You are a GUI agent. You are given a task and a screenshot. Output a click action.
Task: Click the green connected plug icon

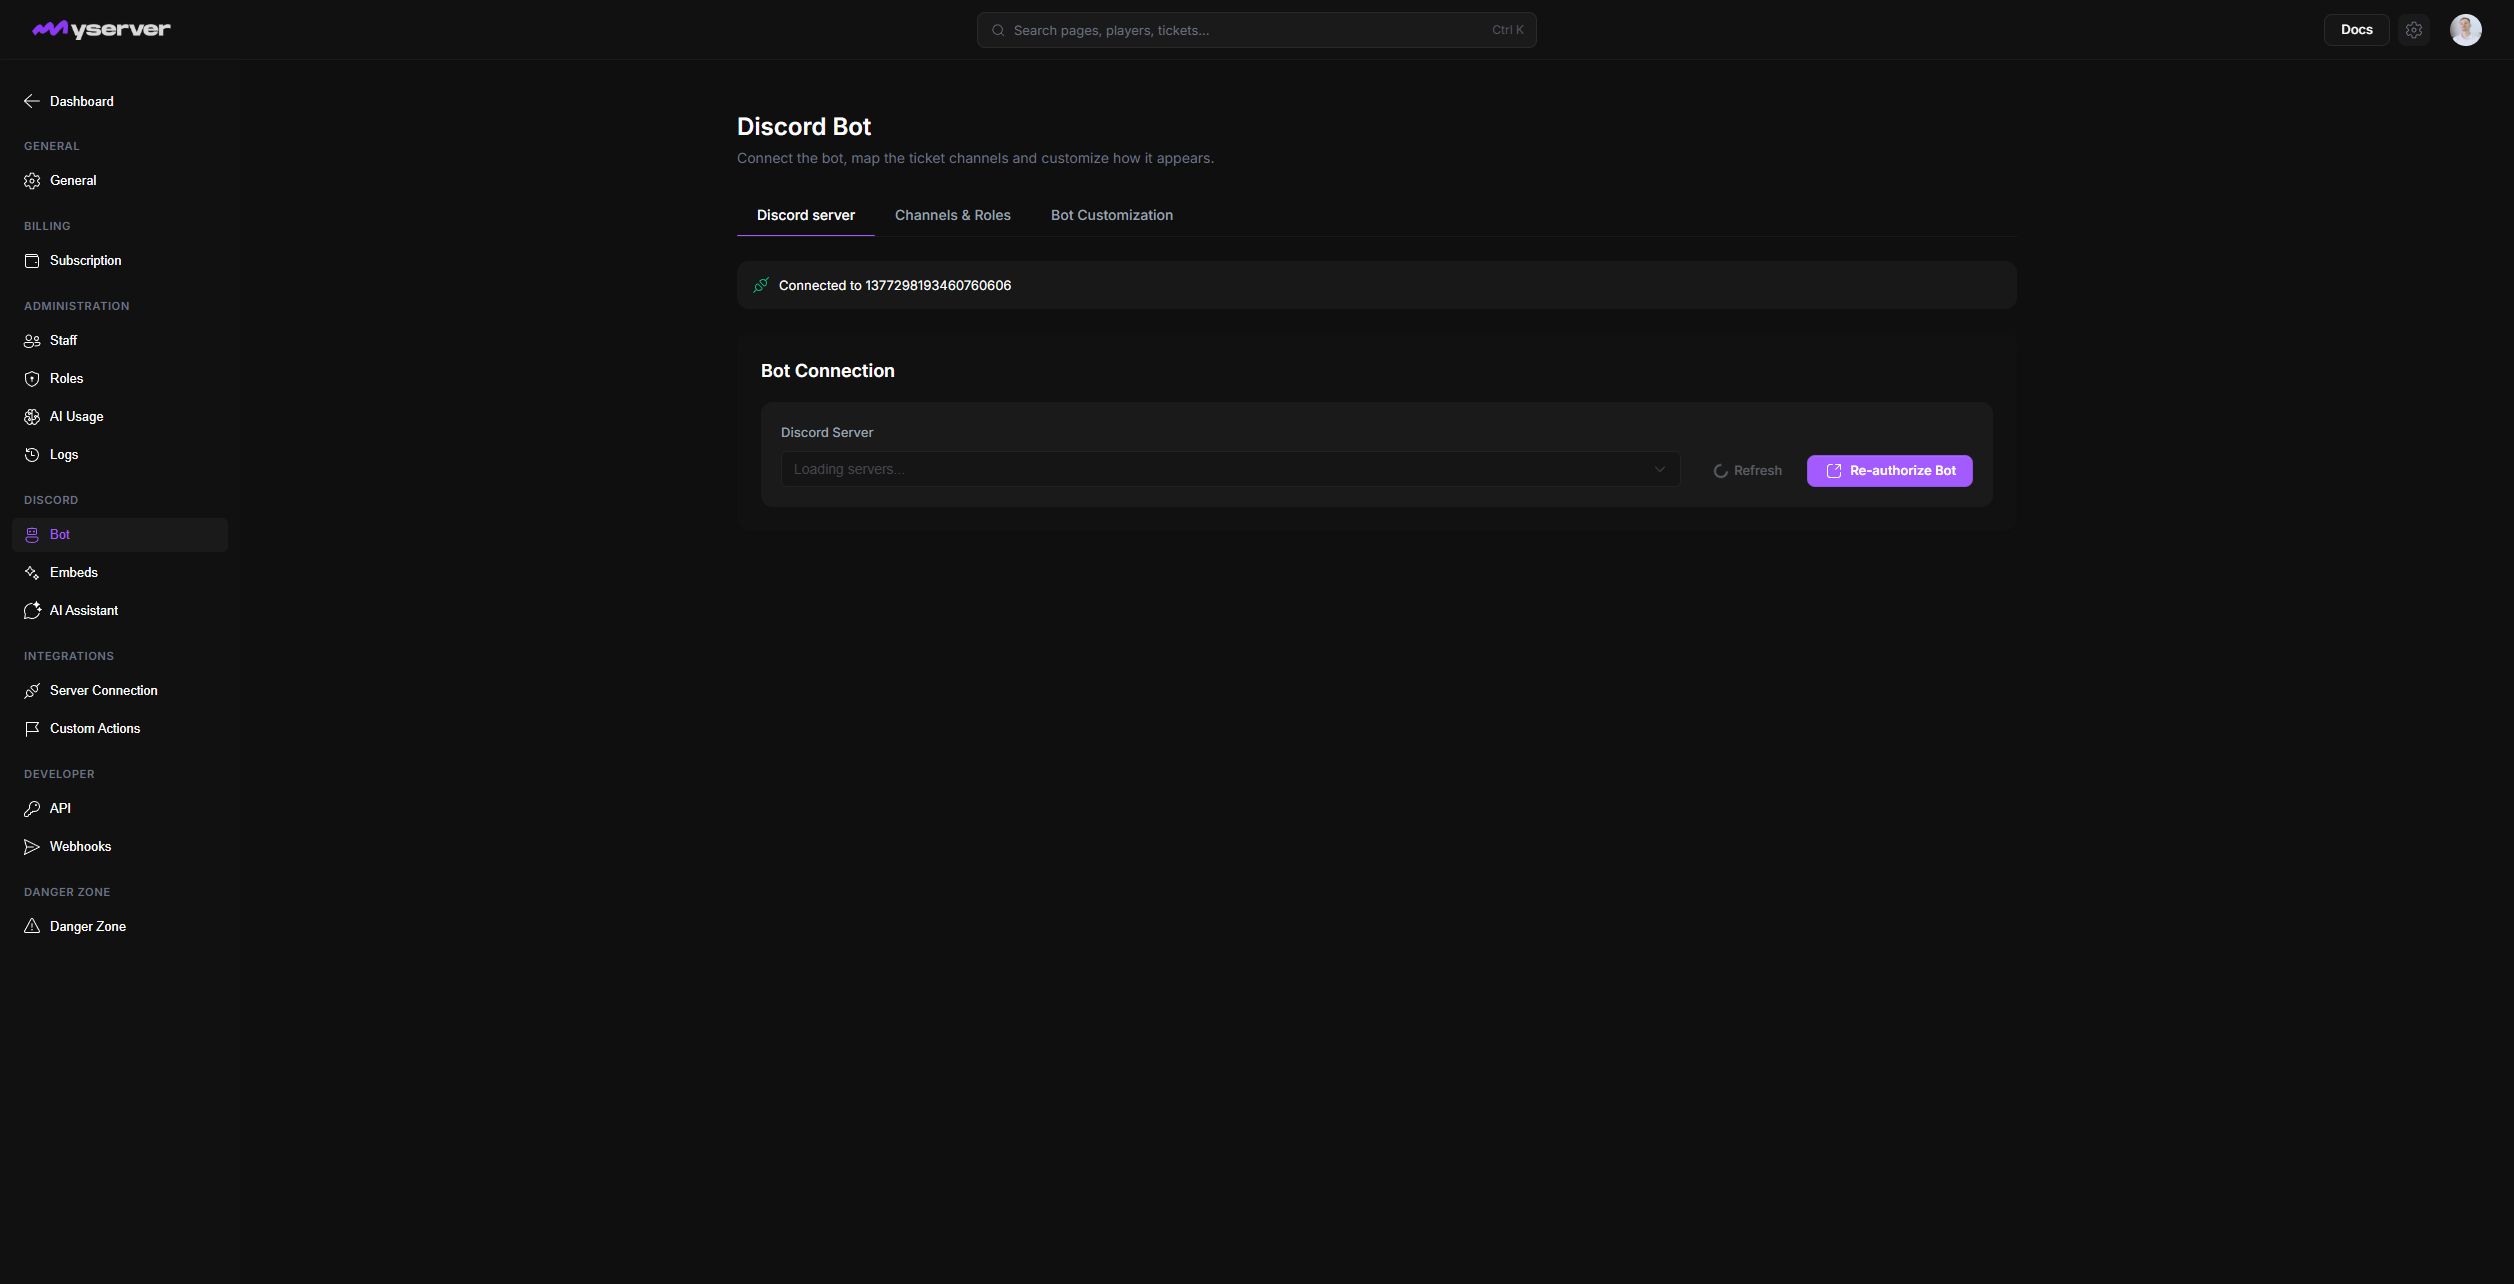(x=761, y=285)
